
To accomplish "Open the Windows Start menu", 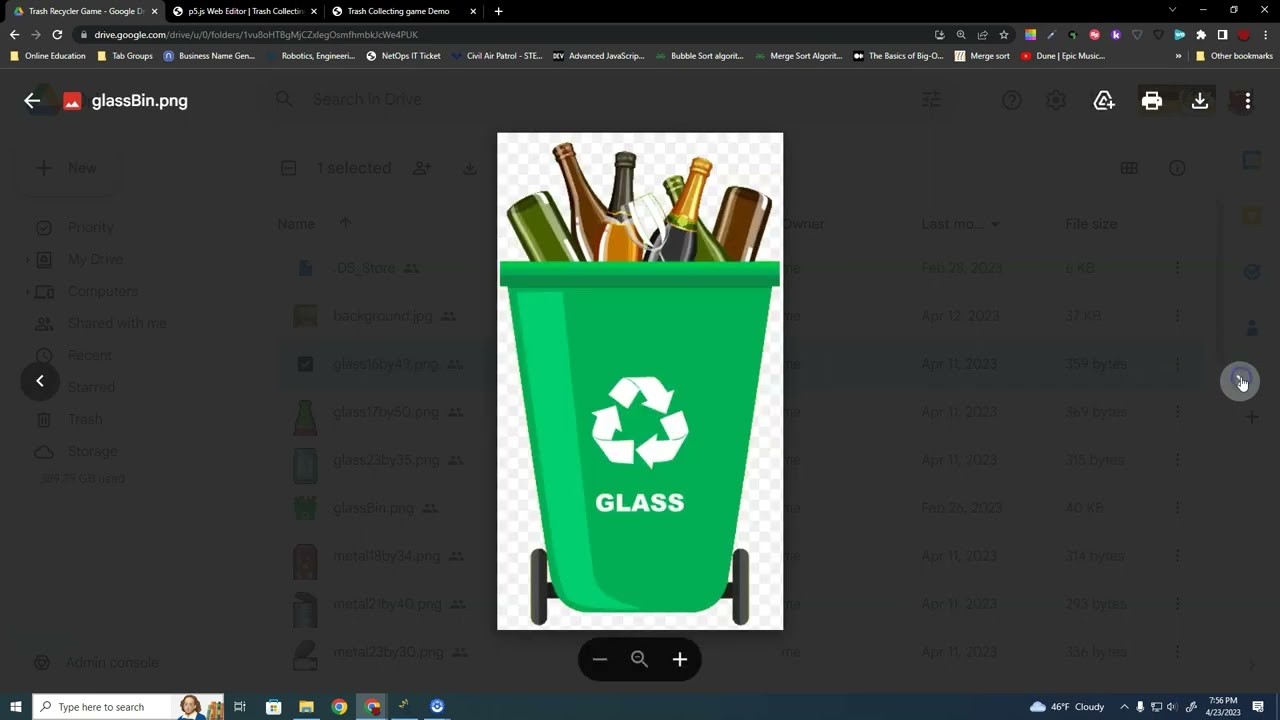I will tap(15, 707).
